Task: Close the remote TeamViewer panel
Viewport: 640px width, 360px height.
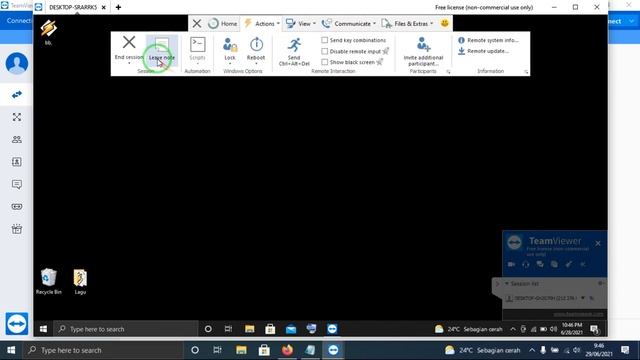Action: [x=598, y=243]
